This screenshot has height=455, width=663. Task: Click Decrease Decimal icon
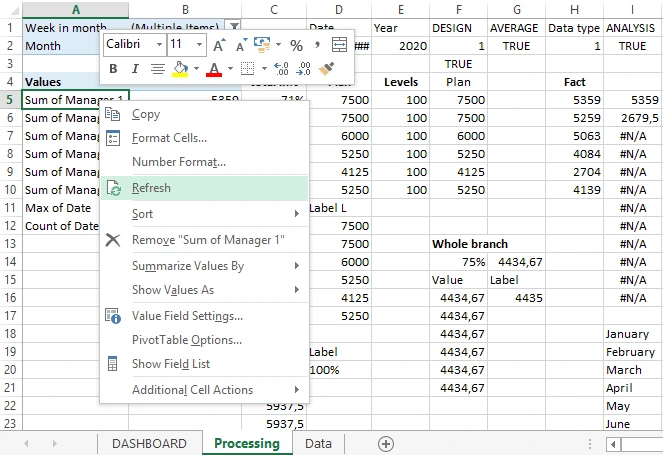[x=304, y=69]
